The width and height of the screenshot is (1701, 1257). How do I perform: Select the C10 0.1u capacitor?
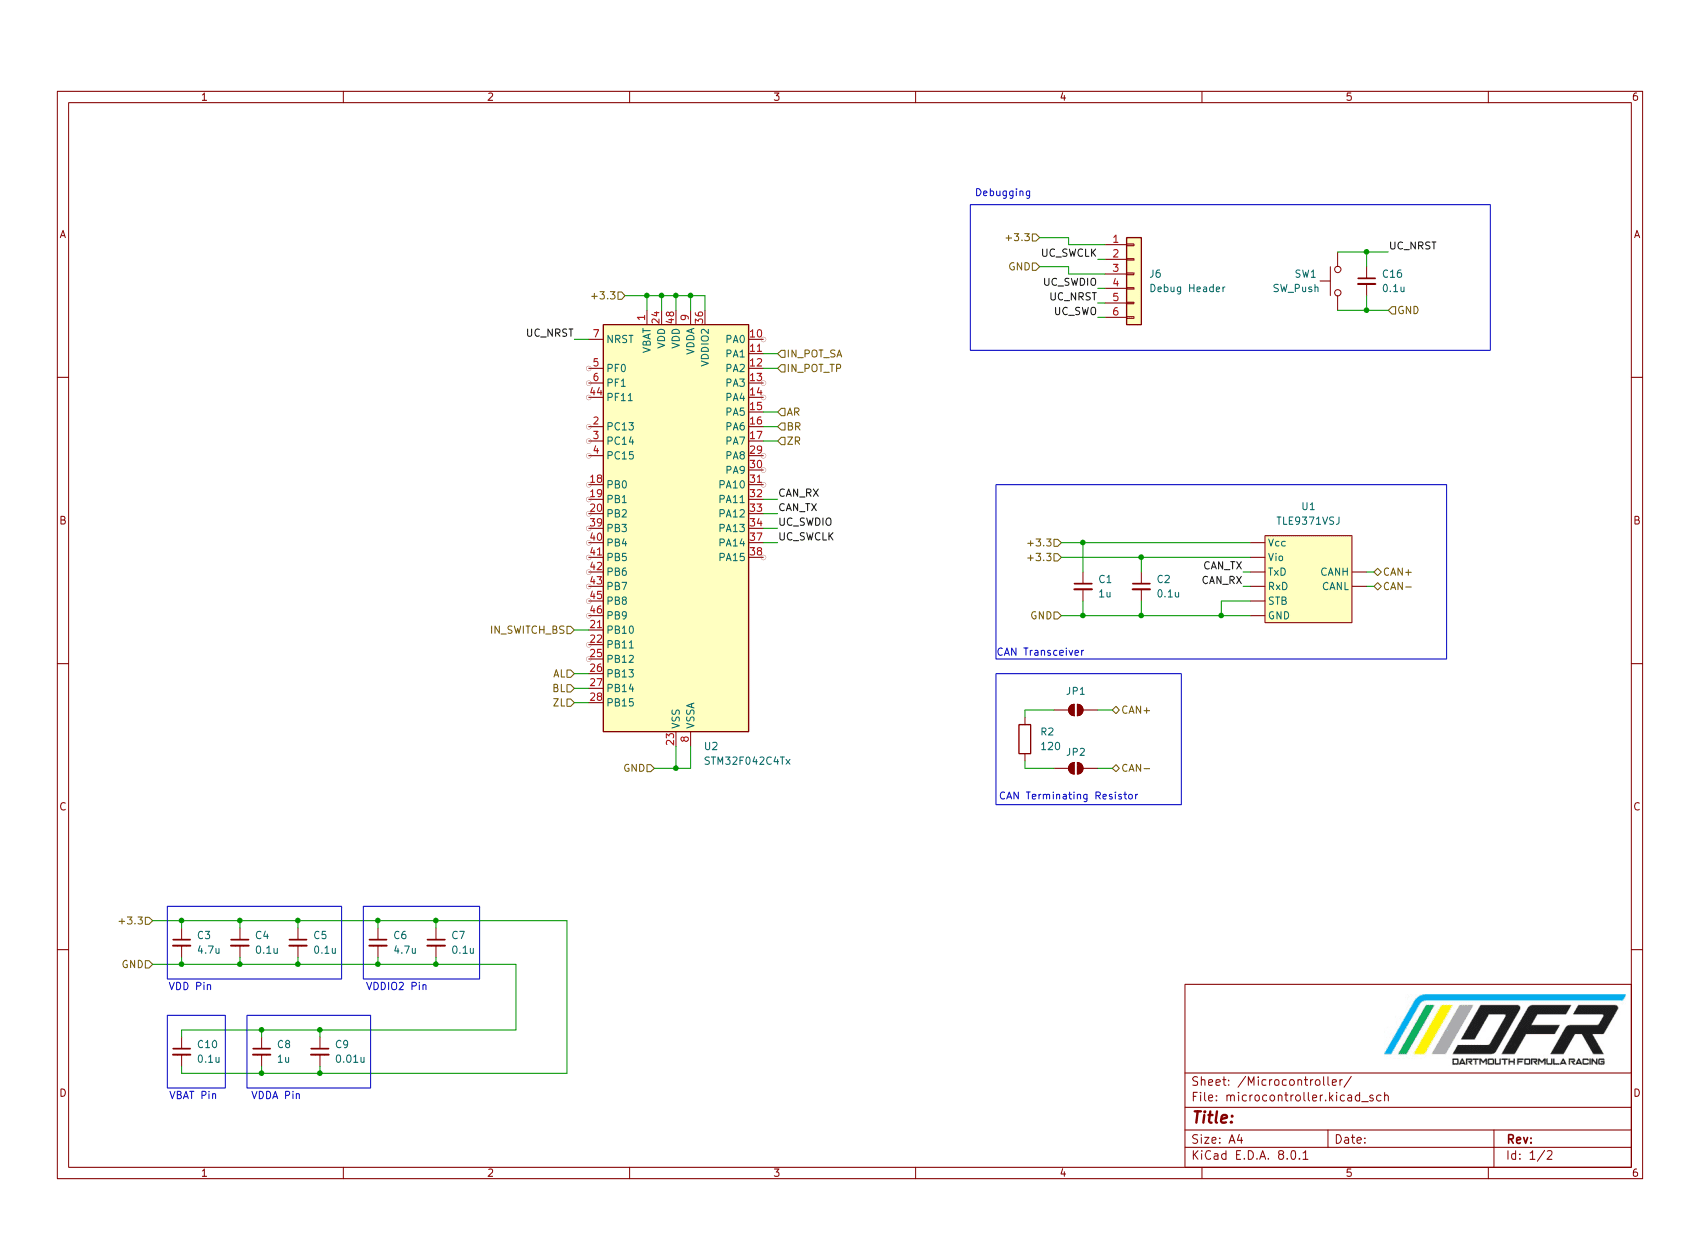[181, 1051]
